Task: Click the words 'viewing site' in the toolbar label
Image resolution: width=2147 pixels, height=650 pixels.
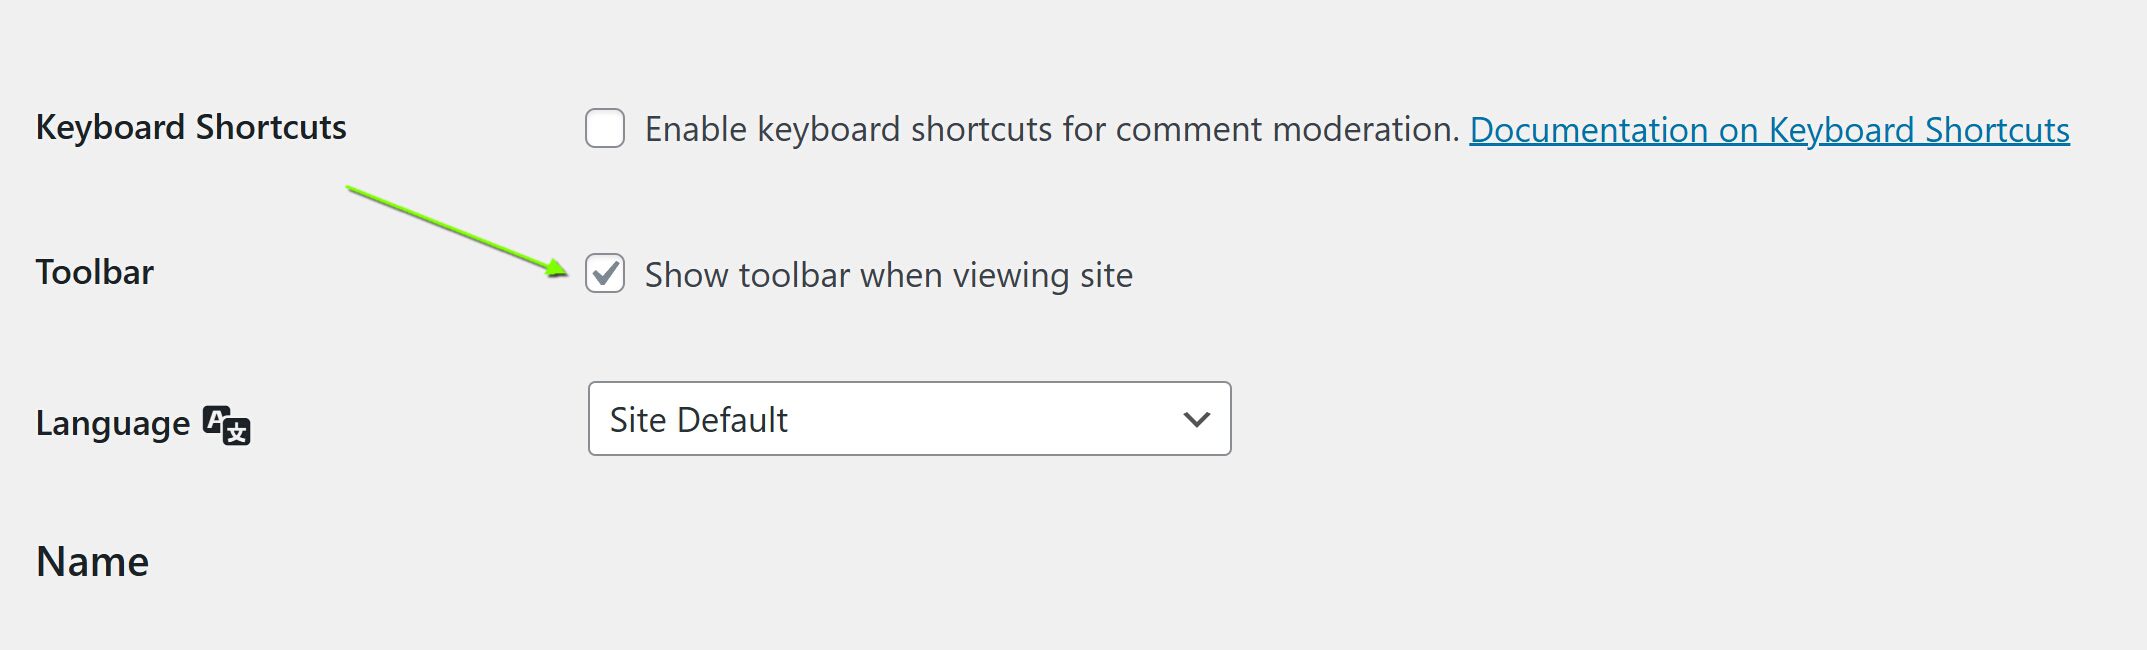Action: point(1042,275)
